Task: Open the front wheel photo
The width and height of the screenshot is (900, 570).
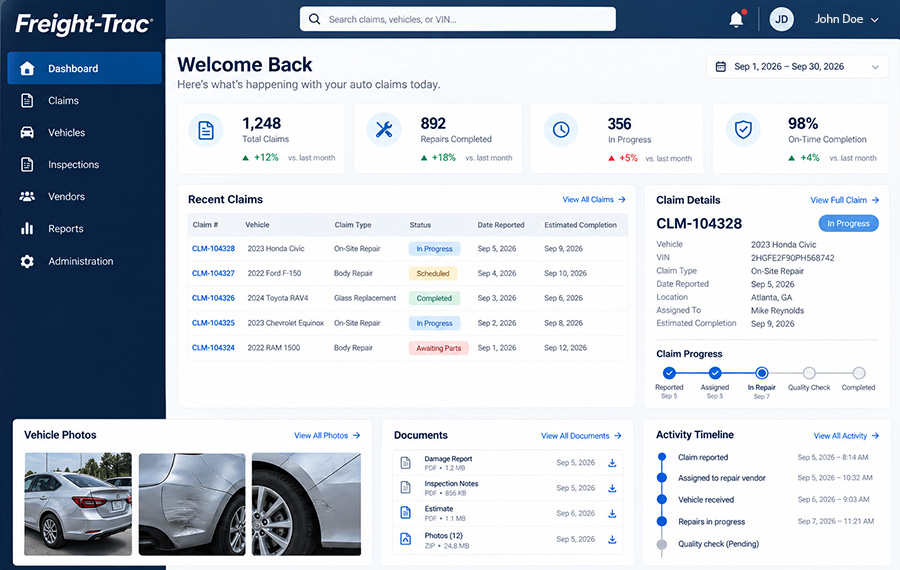Action: tap(307, 504)
